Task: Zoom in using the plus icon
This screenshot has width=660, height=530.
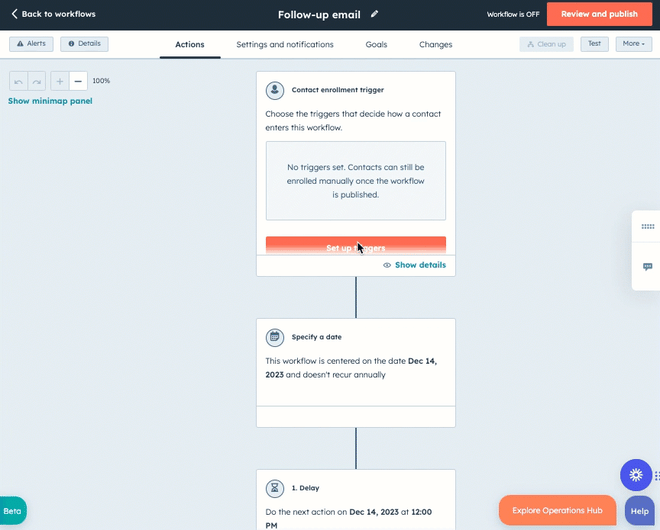Action: click(x=60, y=81)
